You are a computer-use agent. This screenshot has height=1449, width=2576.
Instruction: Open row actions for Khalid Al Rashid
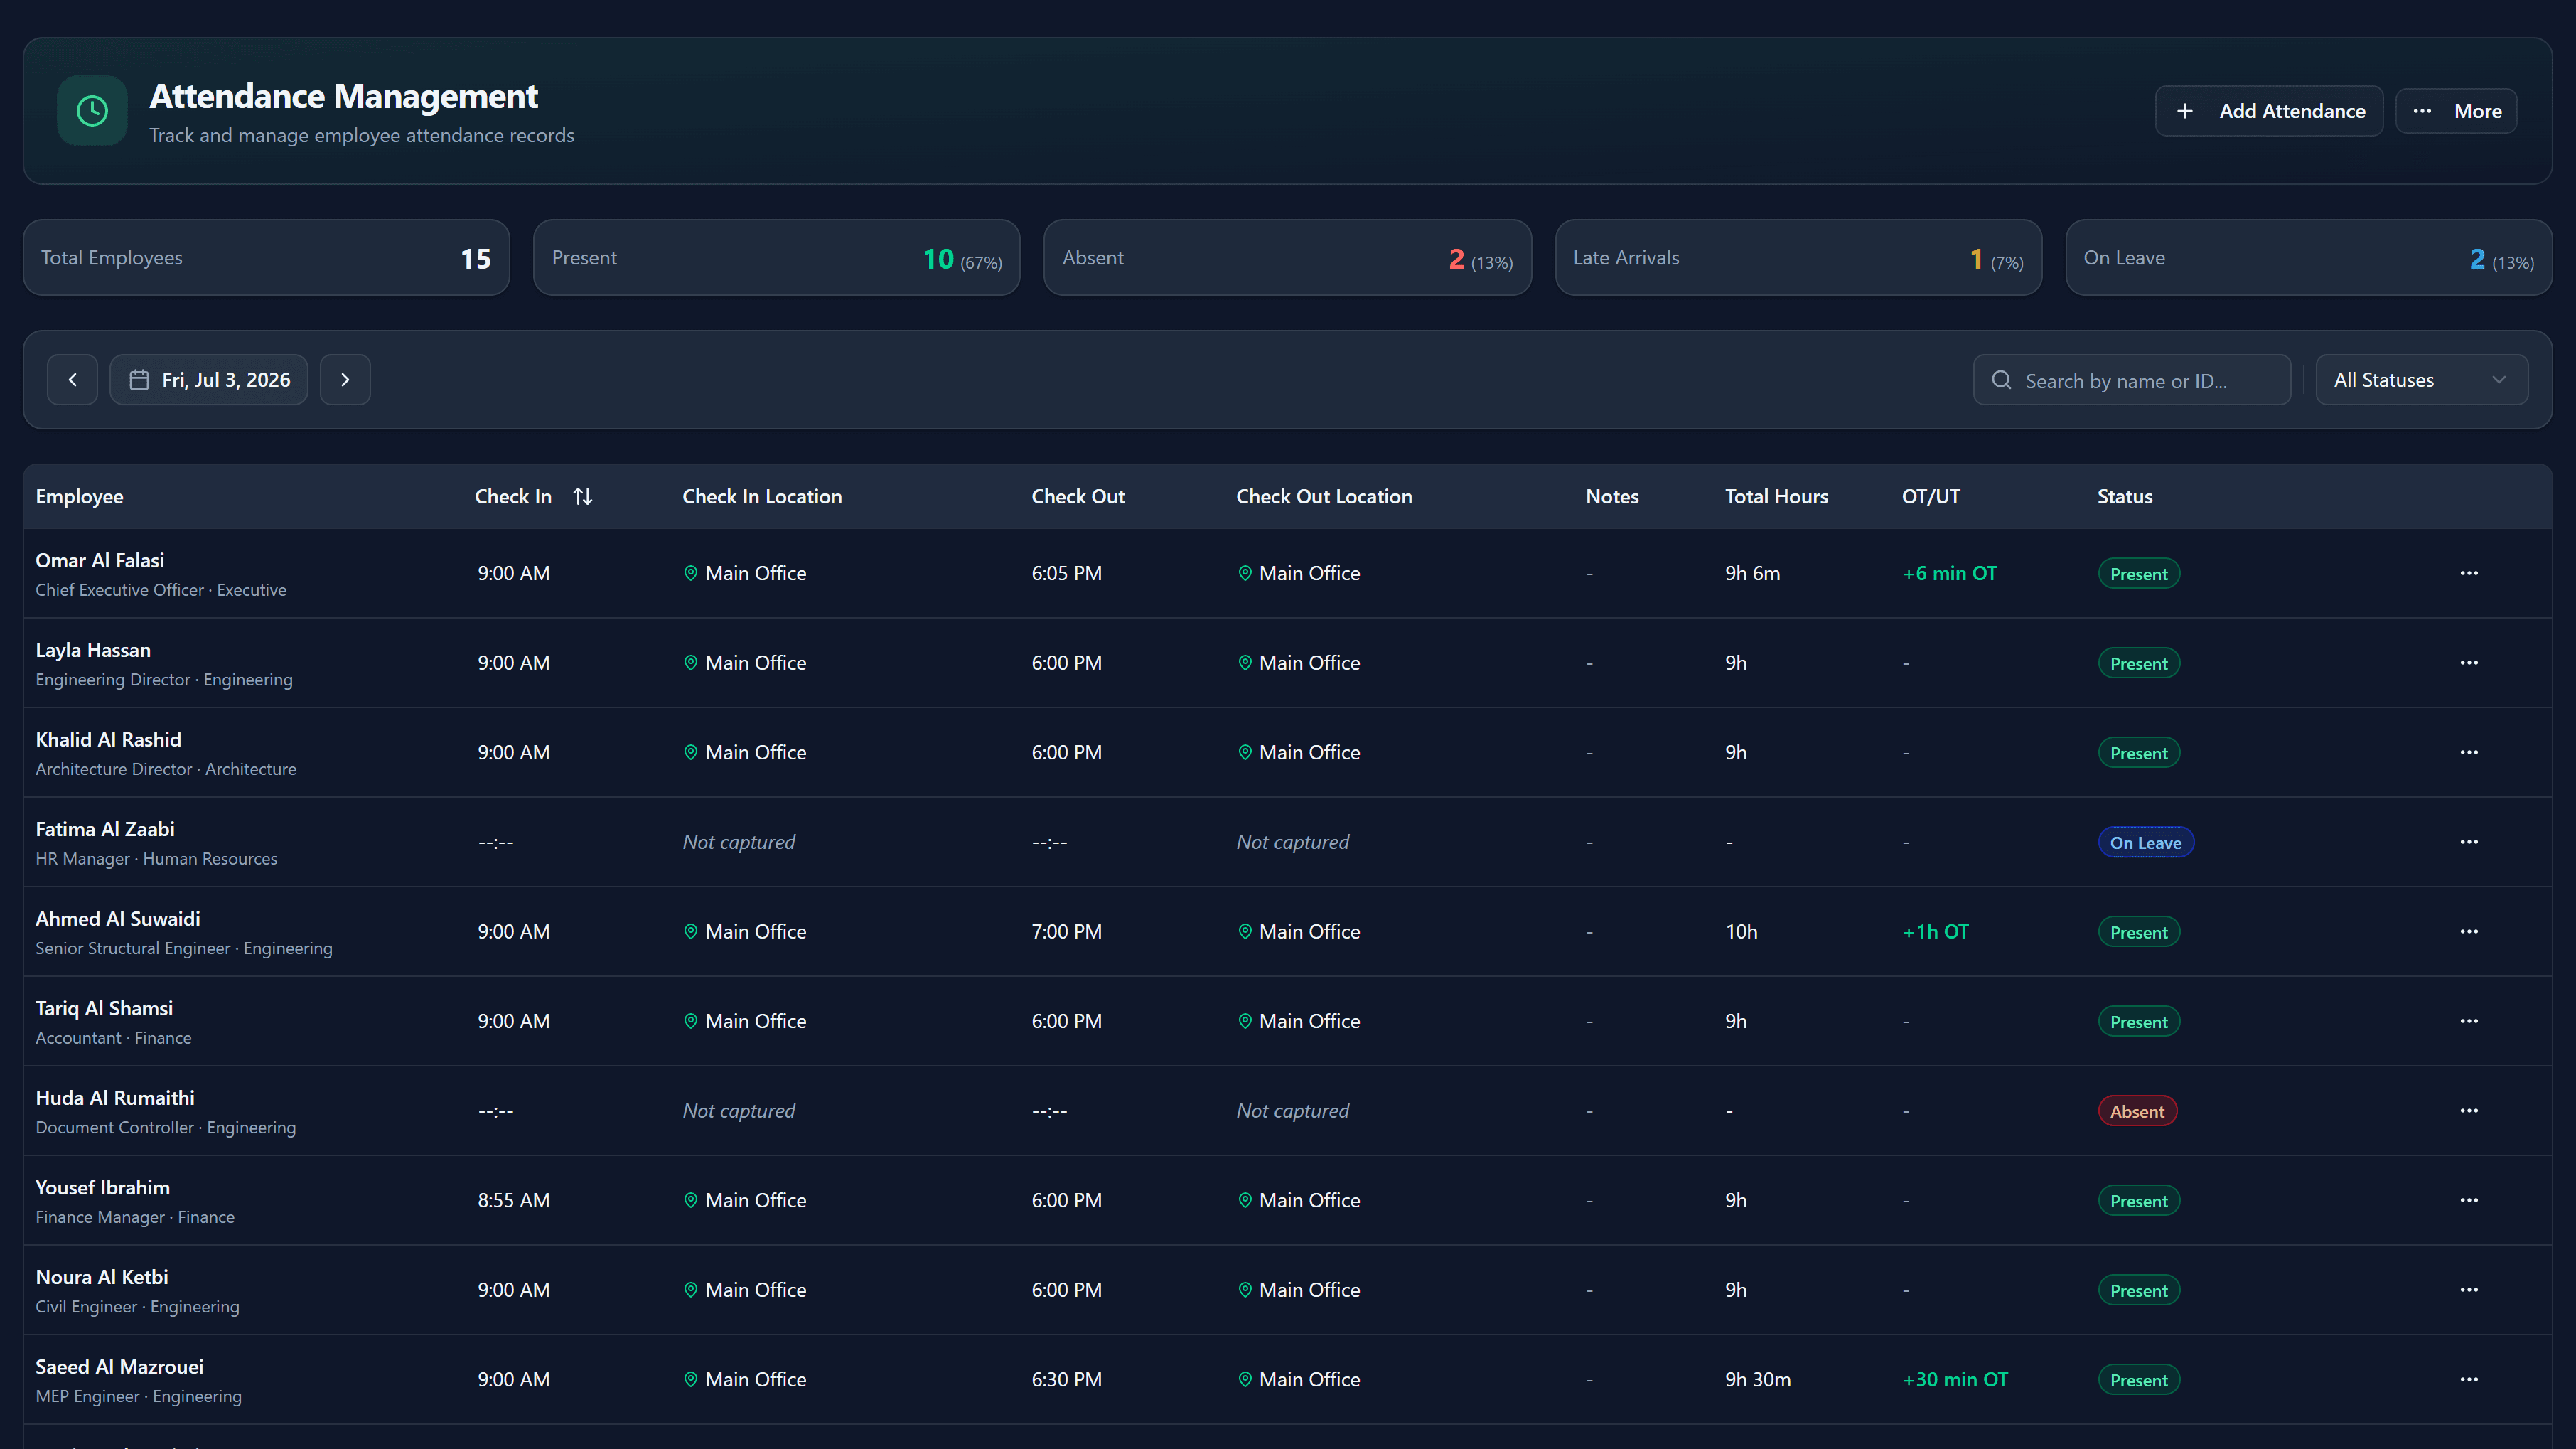coord(2469,752)
